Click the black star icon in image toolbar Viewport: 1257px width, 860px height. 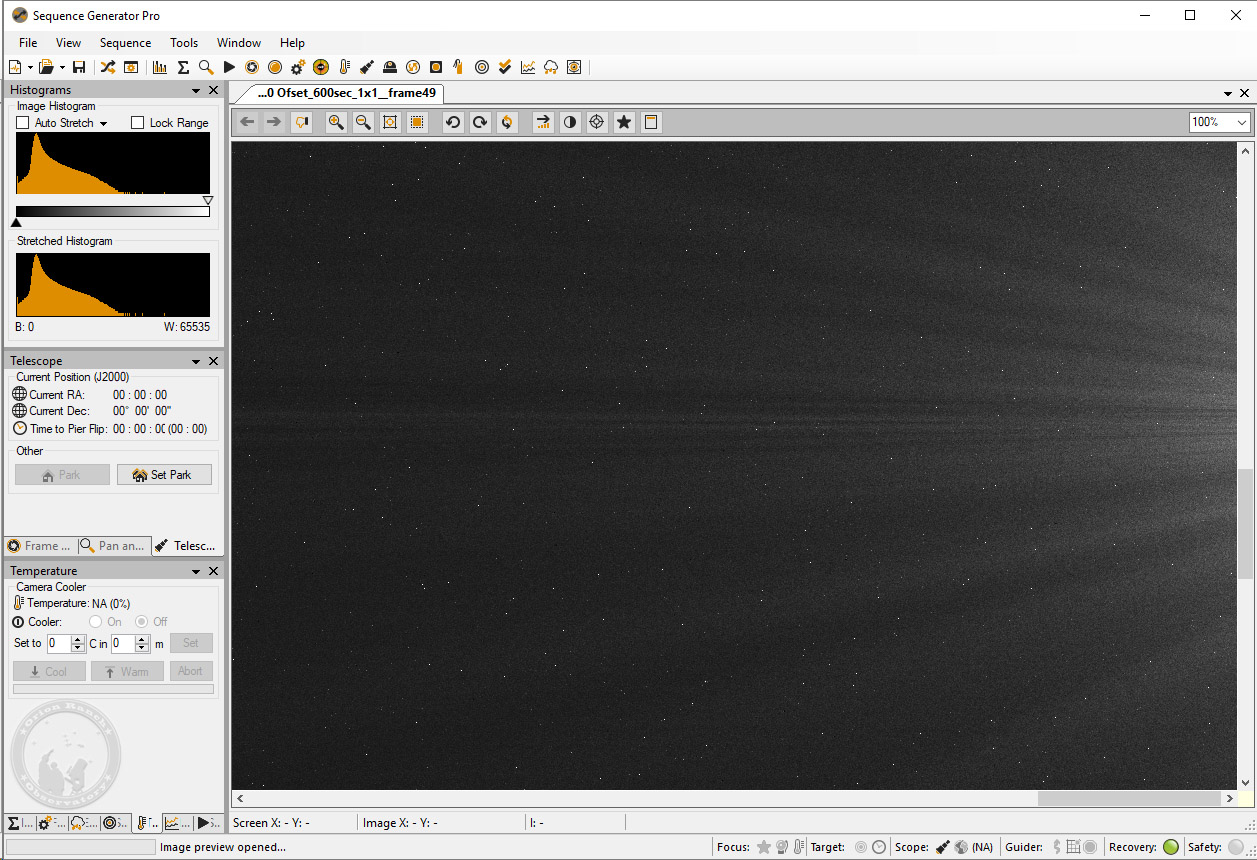[x=624, y=122]
